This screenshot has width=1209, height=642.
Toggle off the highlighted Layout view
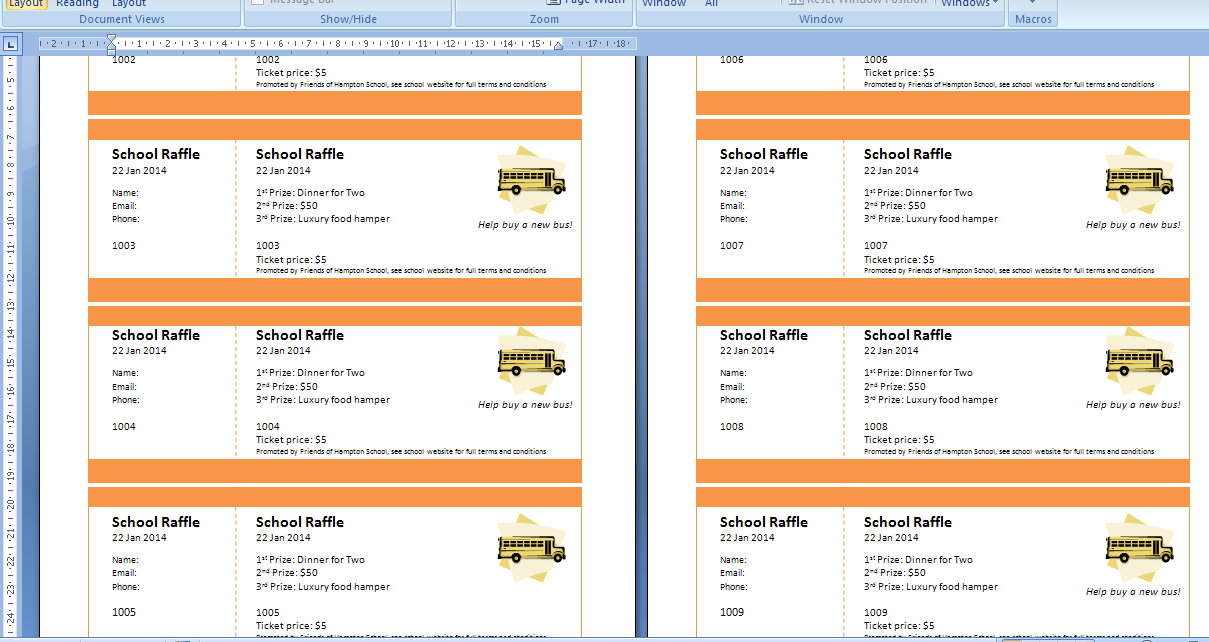(x=25, y=4)
